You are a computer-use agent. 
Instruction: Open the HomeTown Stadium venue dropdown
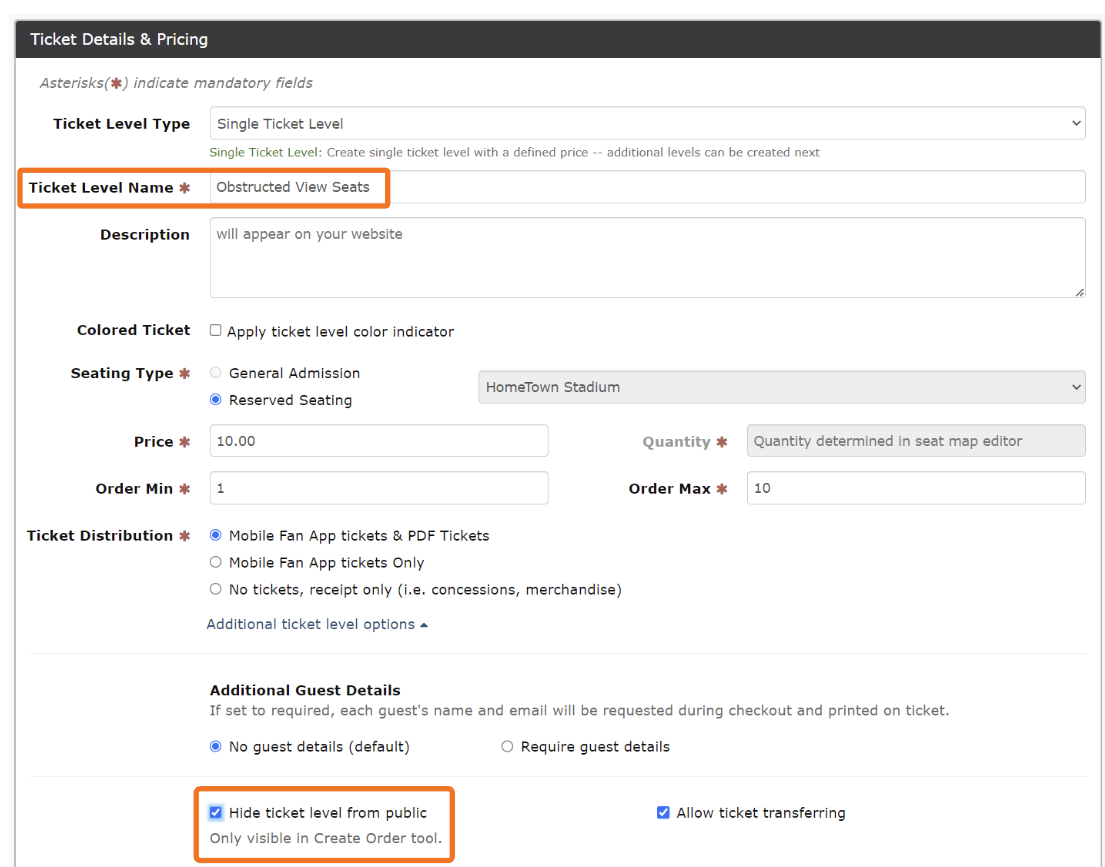[x=781, y=387]
